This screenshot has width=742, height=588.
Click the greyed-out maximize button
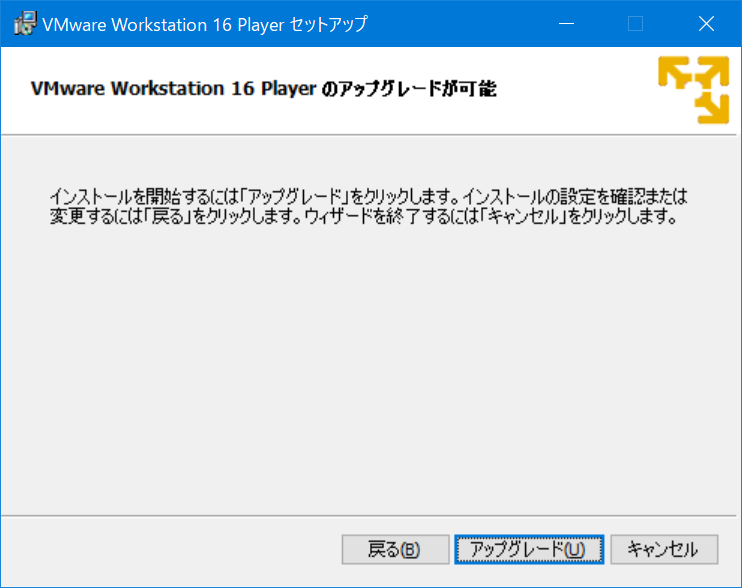[x=635, y=24]
